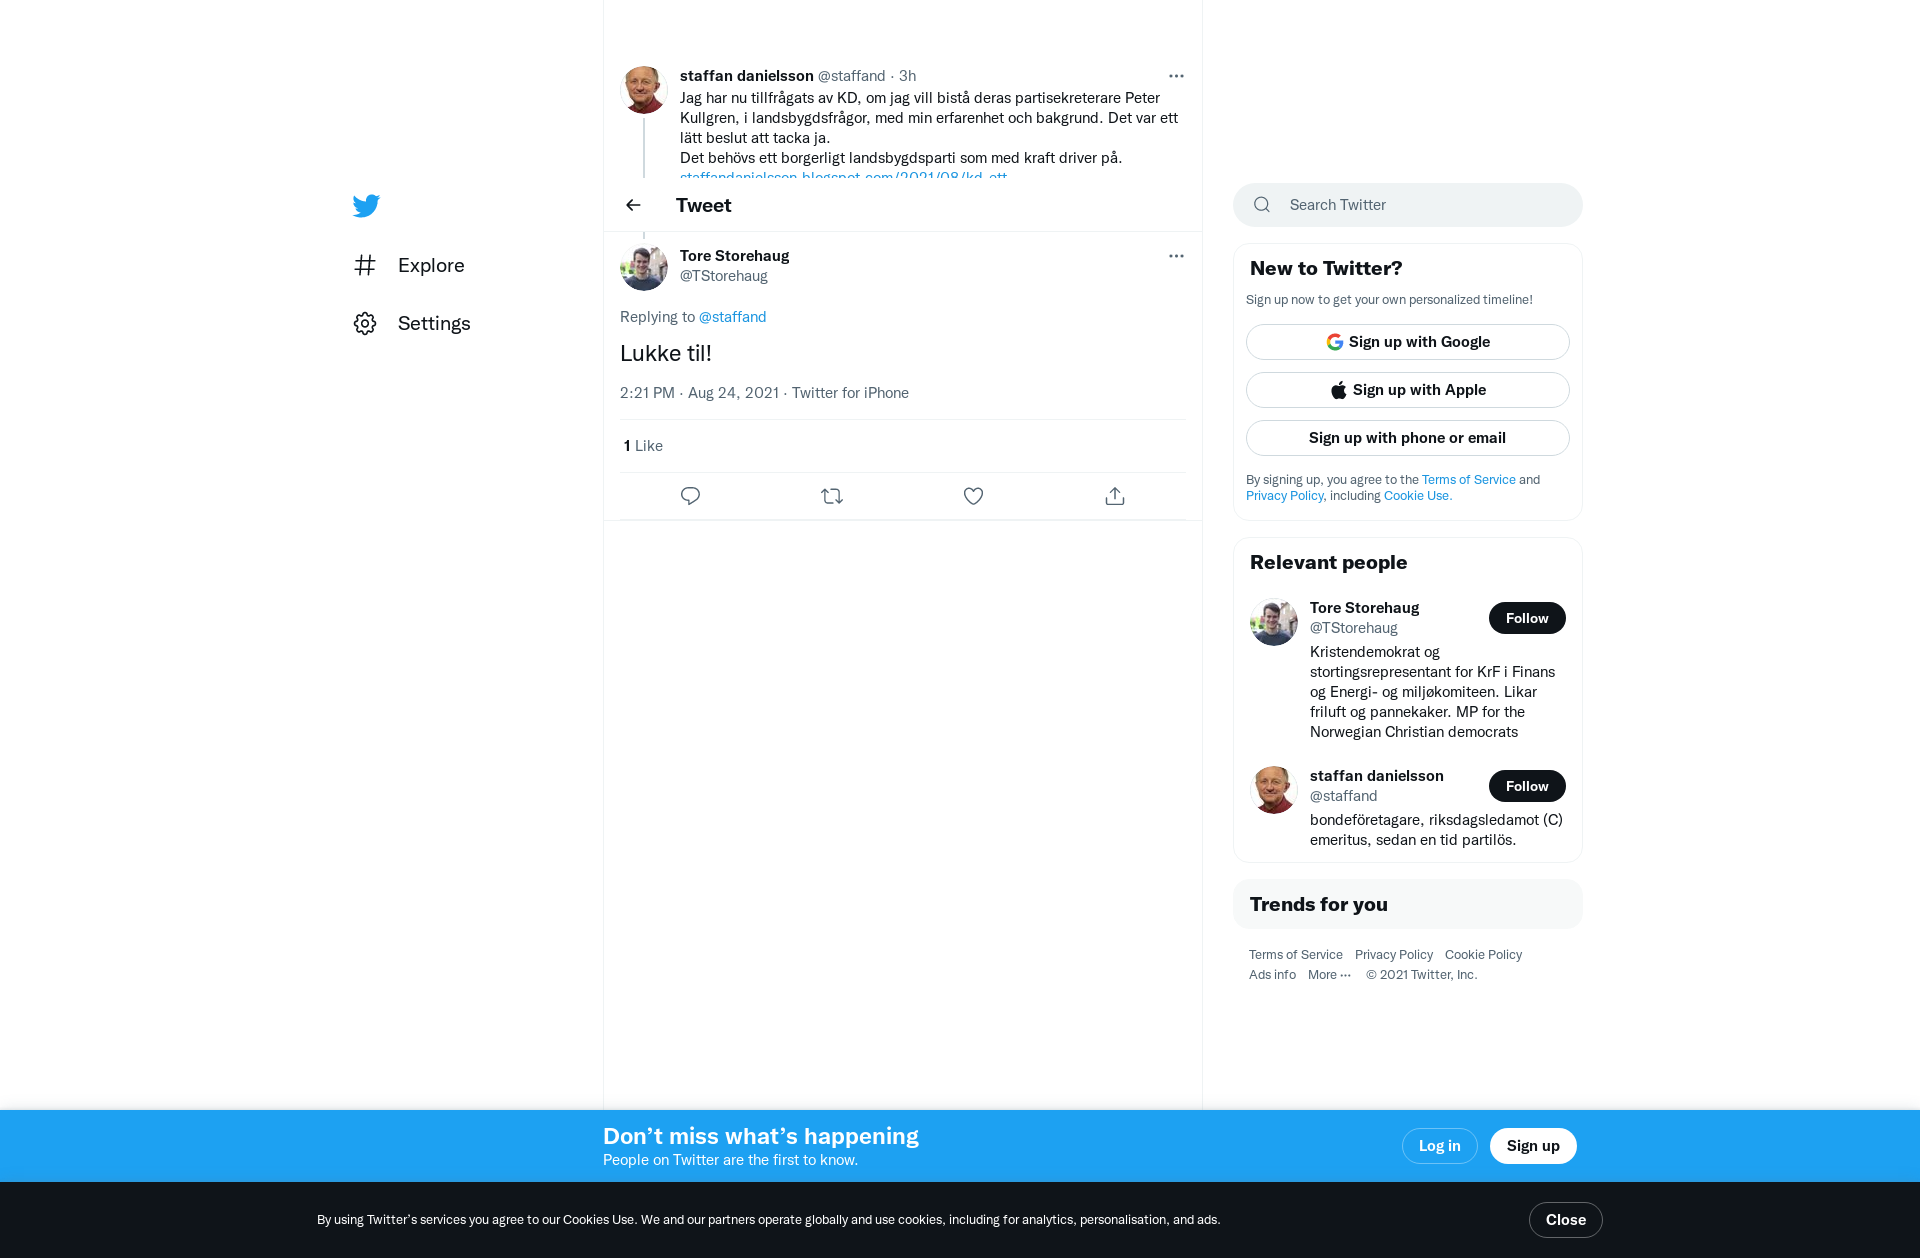Expand the More footer menu
This screenshot has height=1258, width=1920.
tap(1329, 975)
